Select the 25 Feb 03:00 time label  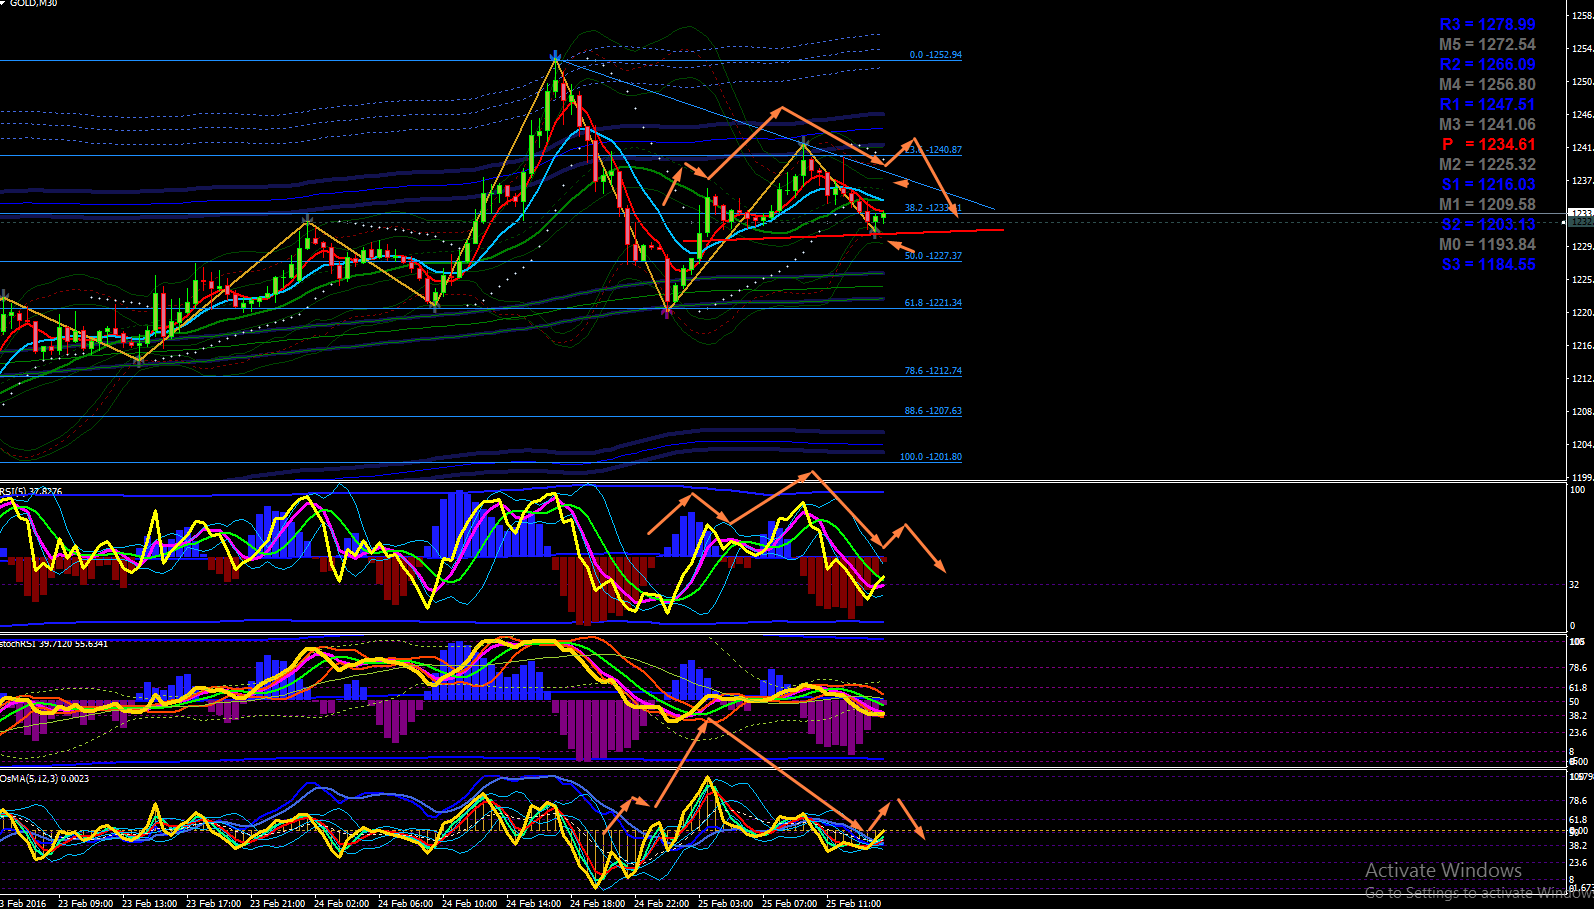tap(726, 903)
